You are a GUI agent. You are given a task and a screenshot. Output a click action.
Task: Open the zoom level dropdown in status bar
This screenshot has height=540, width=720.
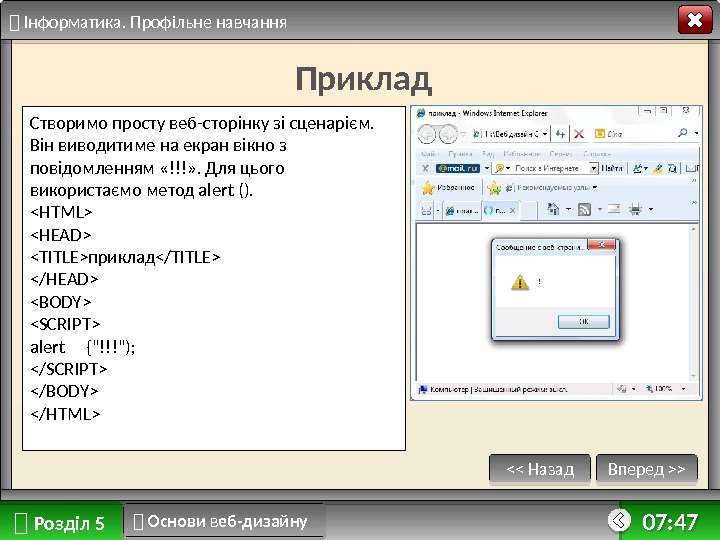click(x=683, y=389)
